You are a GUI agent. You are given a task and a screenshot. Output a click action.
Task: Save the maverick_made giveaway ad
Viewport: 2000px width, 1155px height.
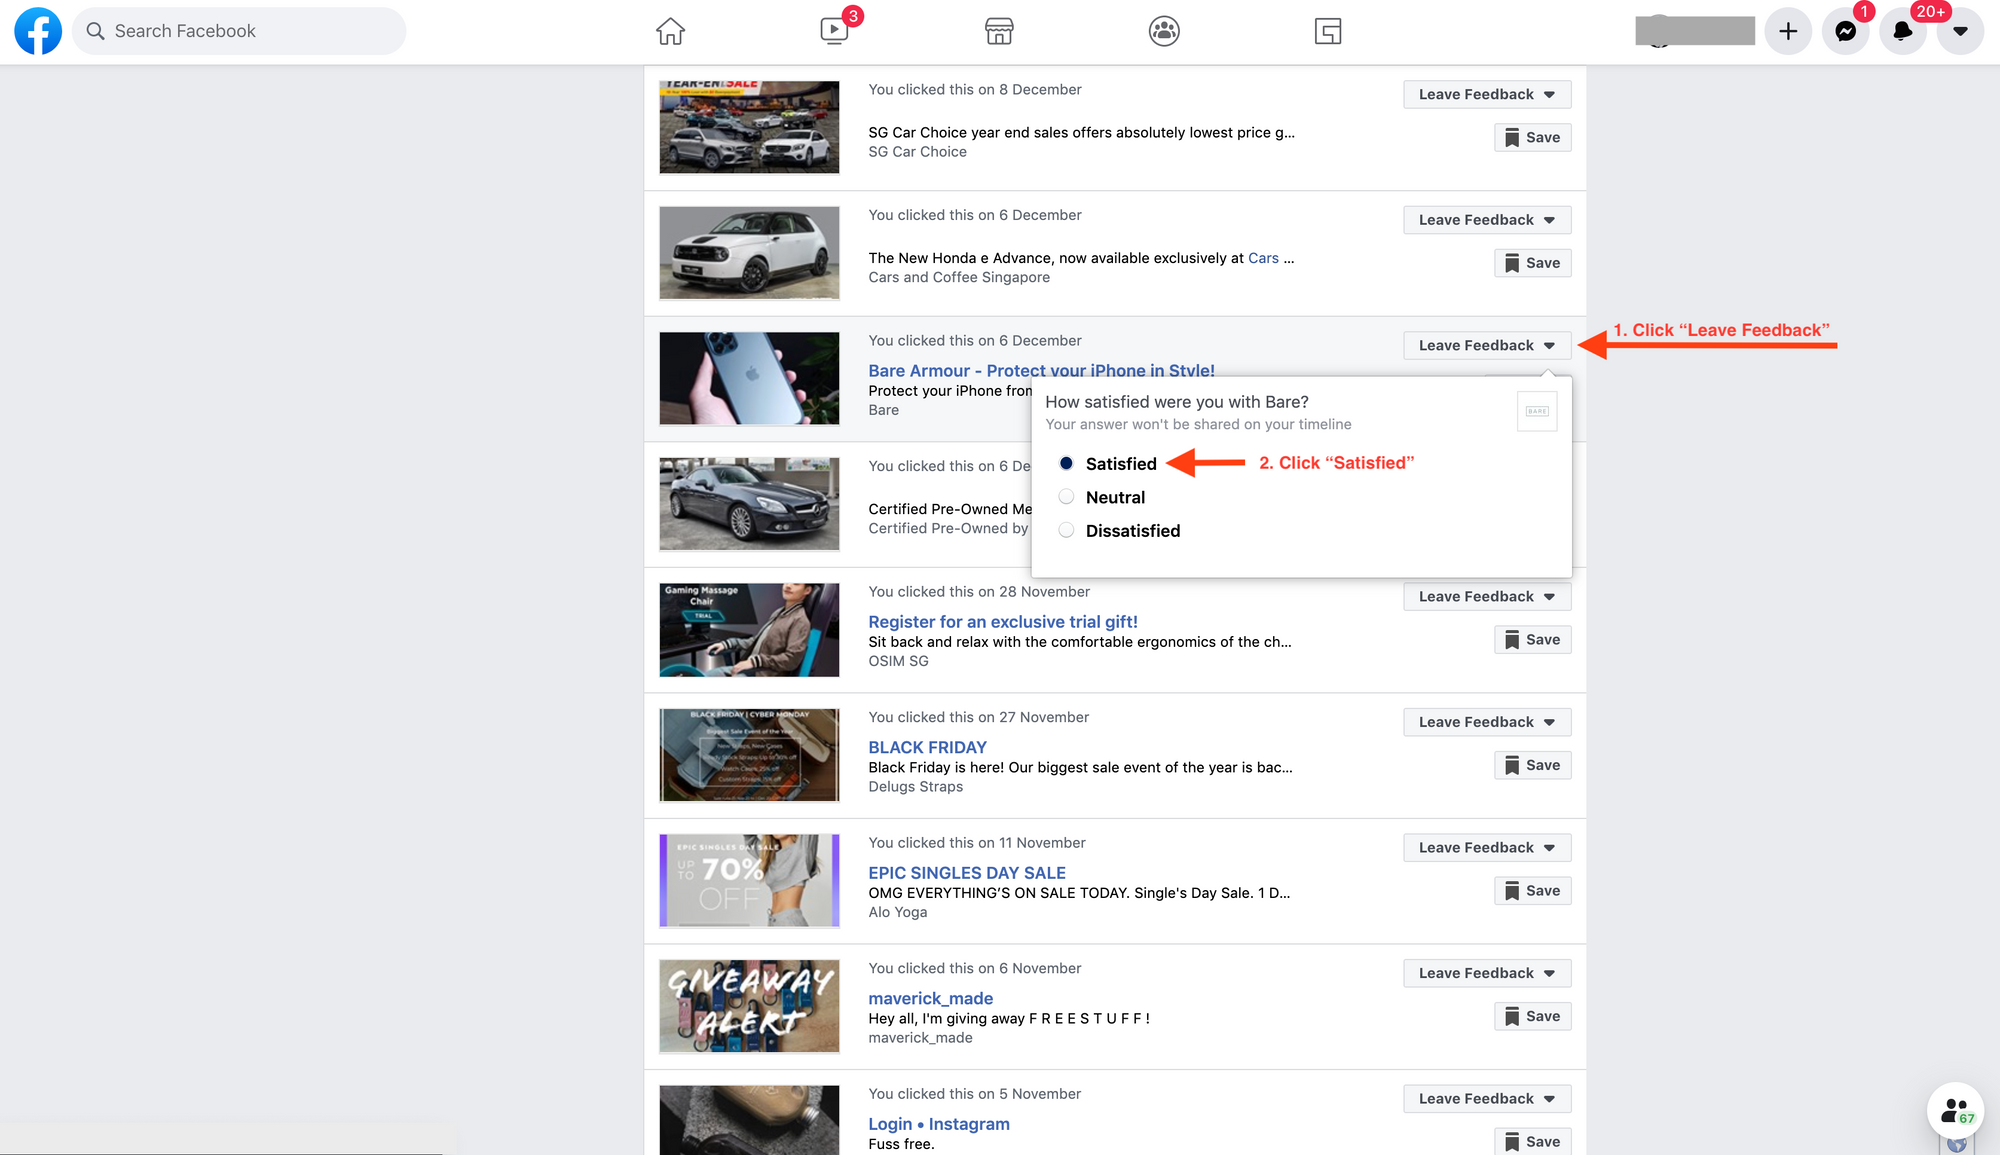point(1532,1016)
